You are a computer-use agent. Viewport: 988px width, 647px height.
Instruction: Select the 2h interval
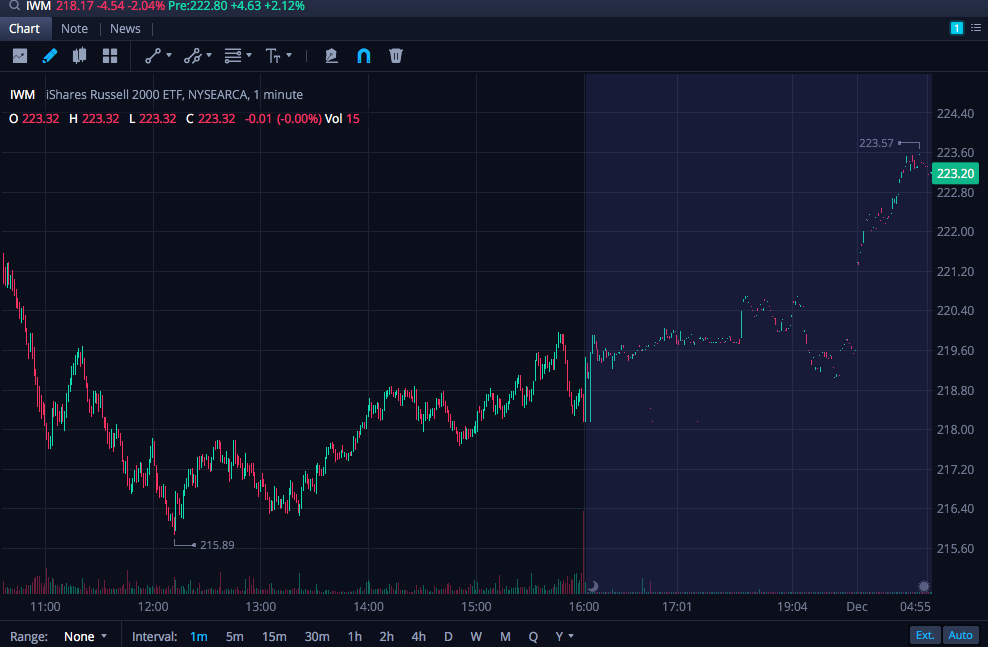pos(386,636)
